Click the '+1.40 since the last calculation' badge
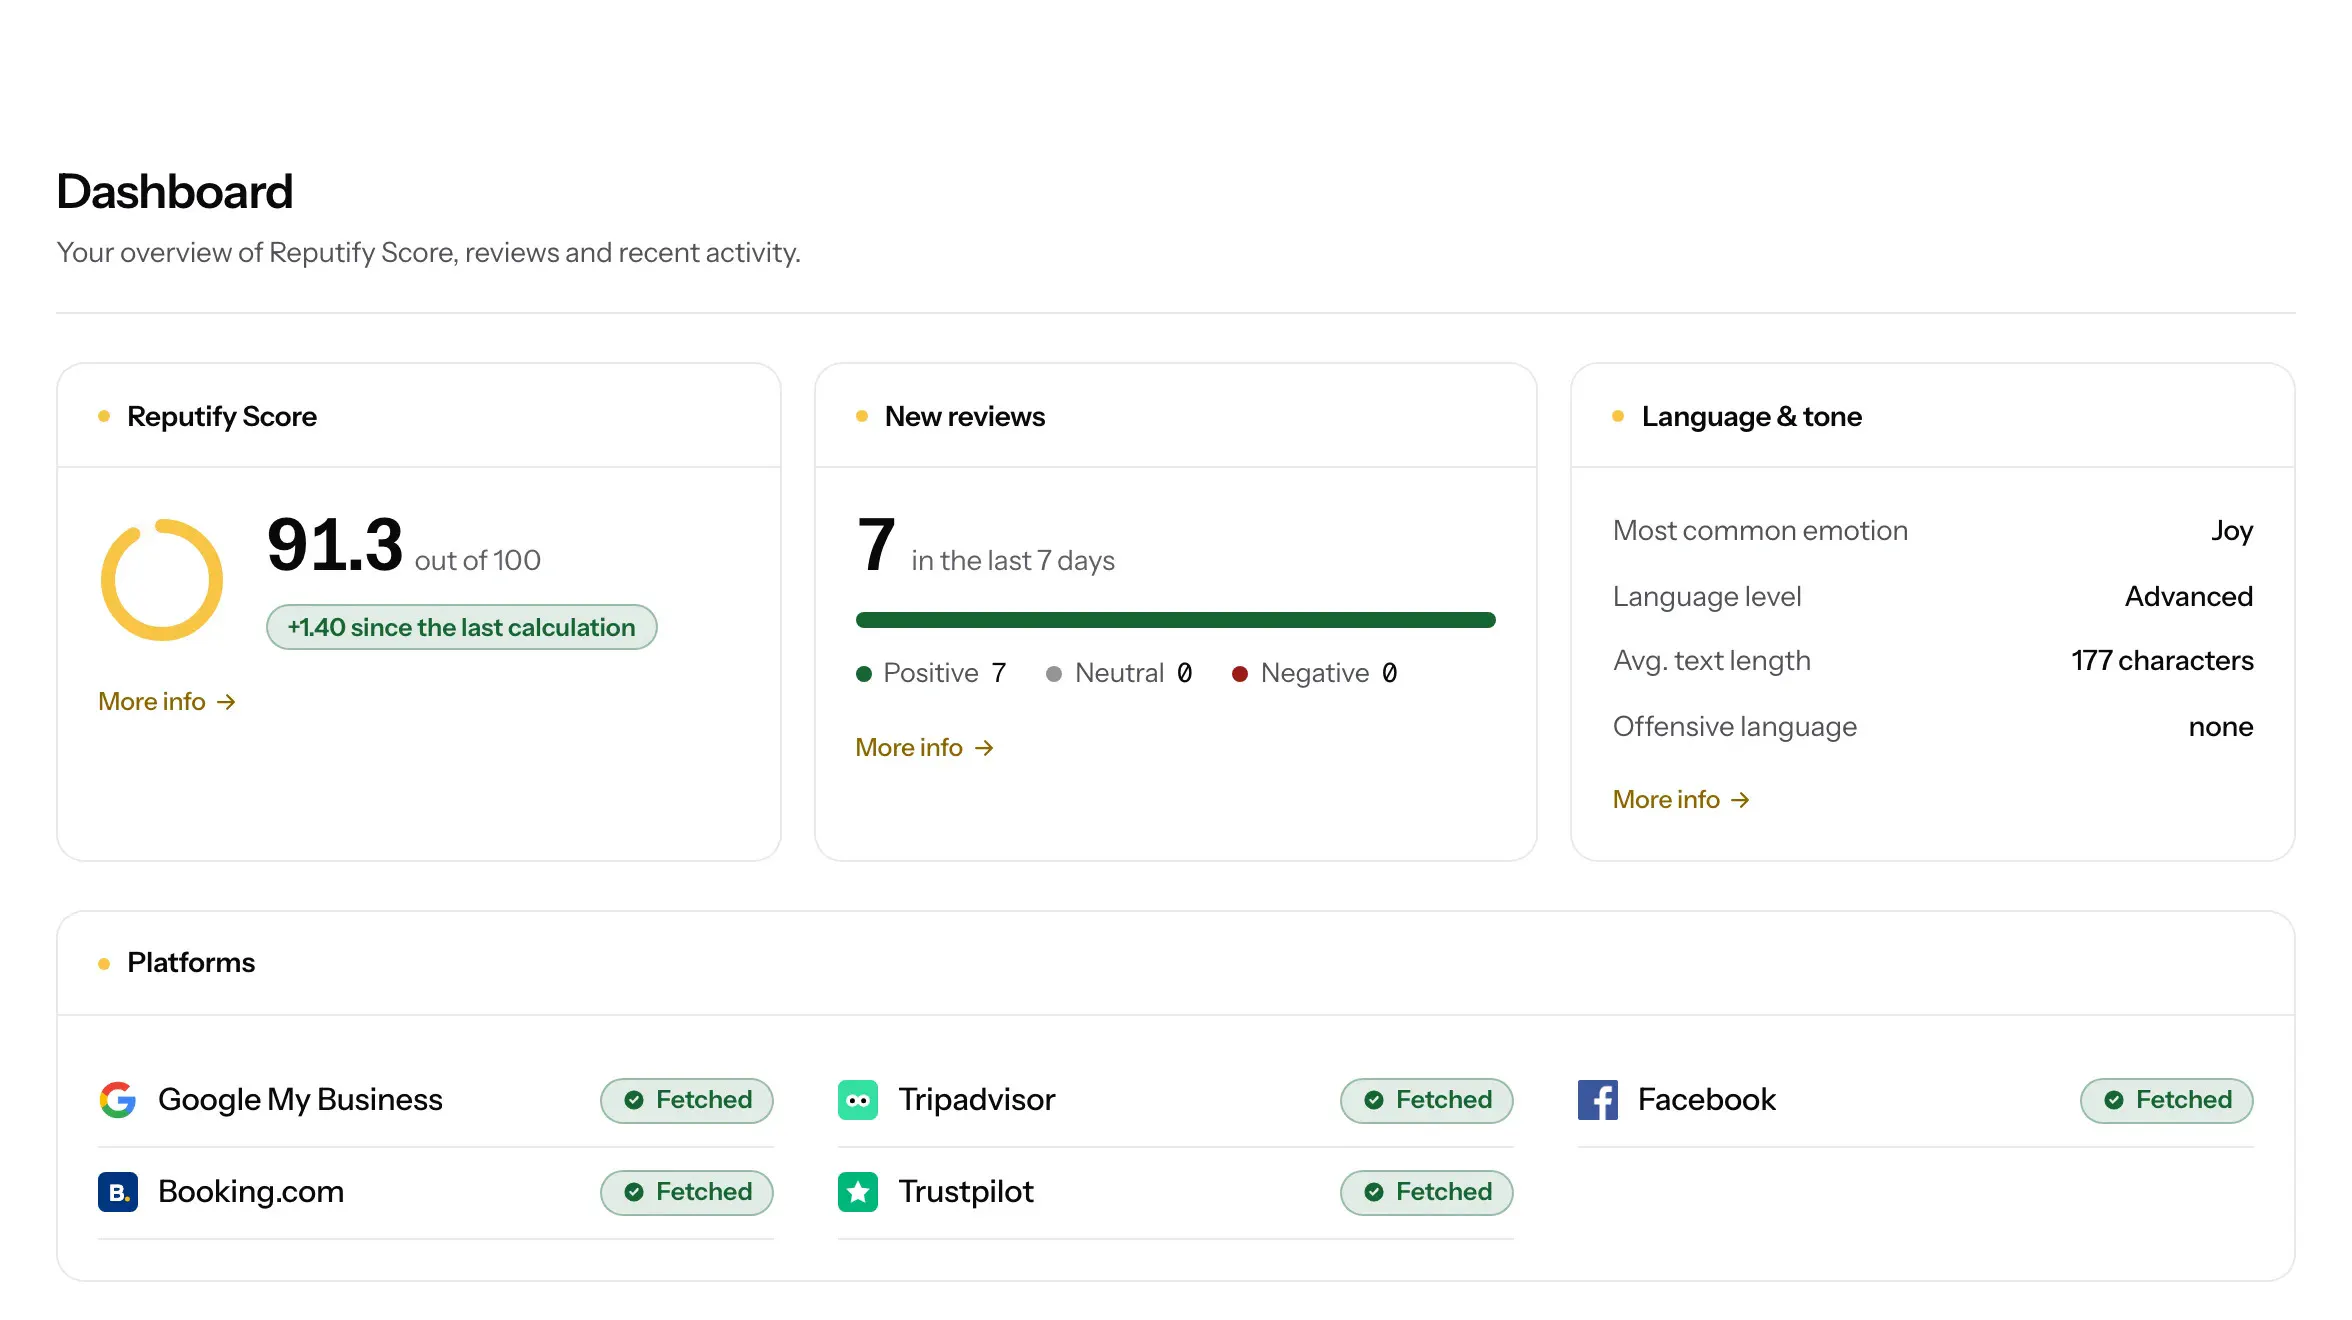Viewport: 2352px width, 1320px height. [462, 627]
